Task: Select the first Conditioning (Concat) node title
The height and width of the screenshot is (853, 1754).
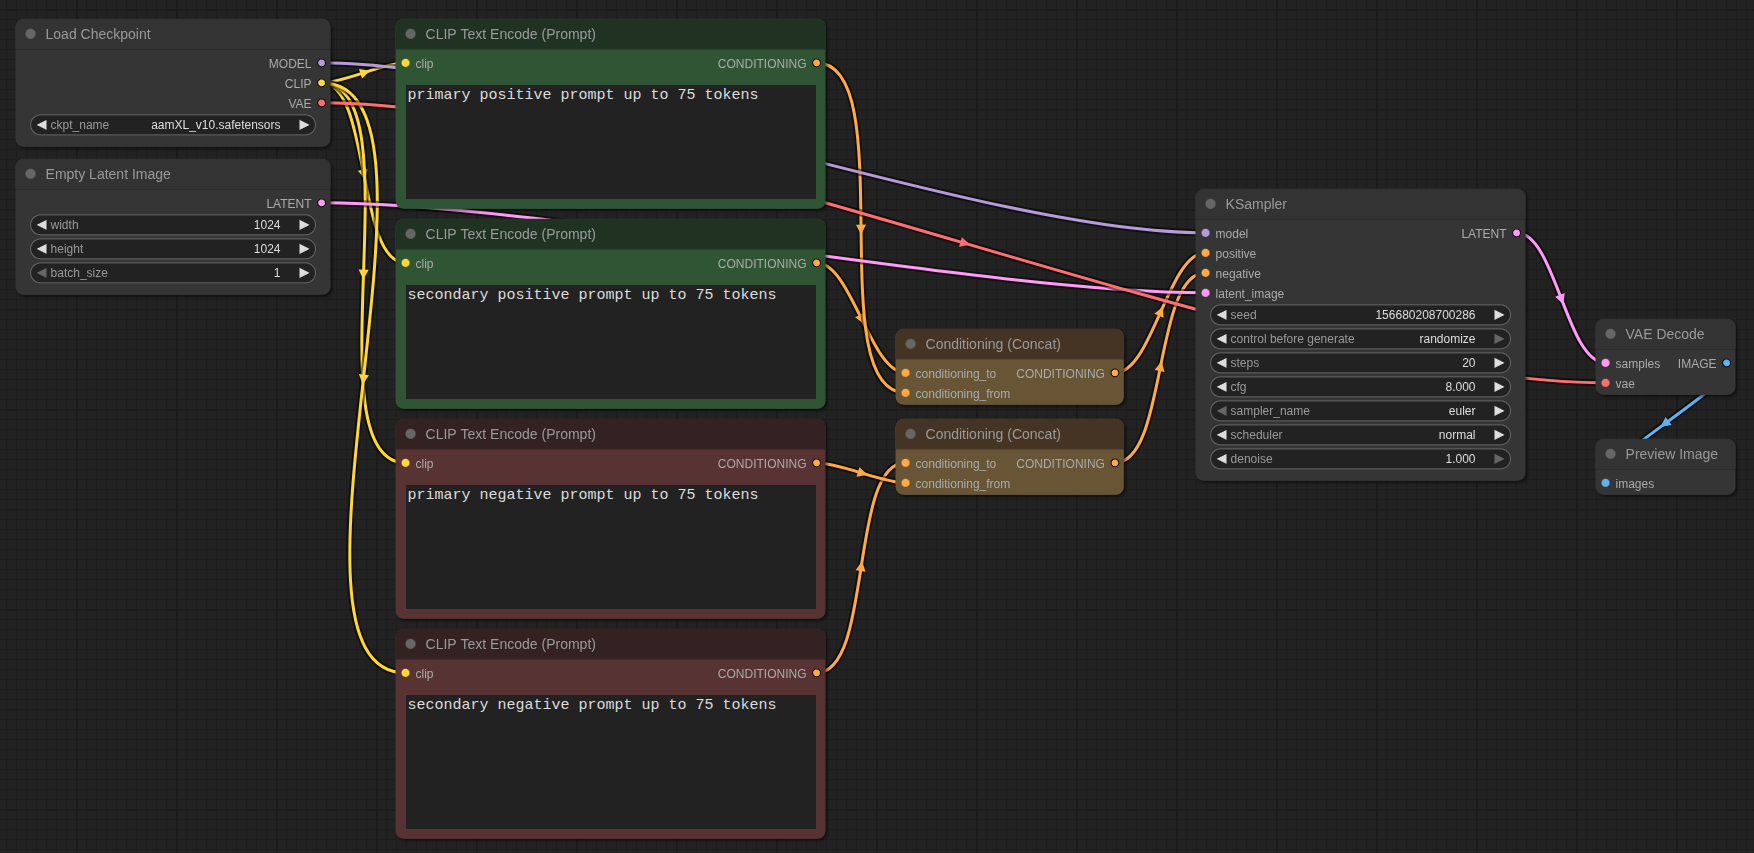Action: click(992, 344)
